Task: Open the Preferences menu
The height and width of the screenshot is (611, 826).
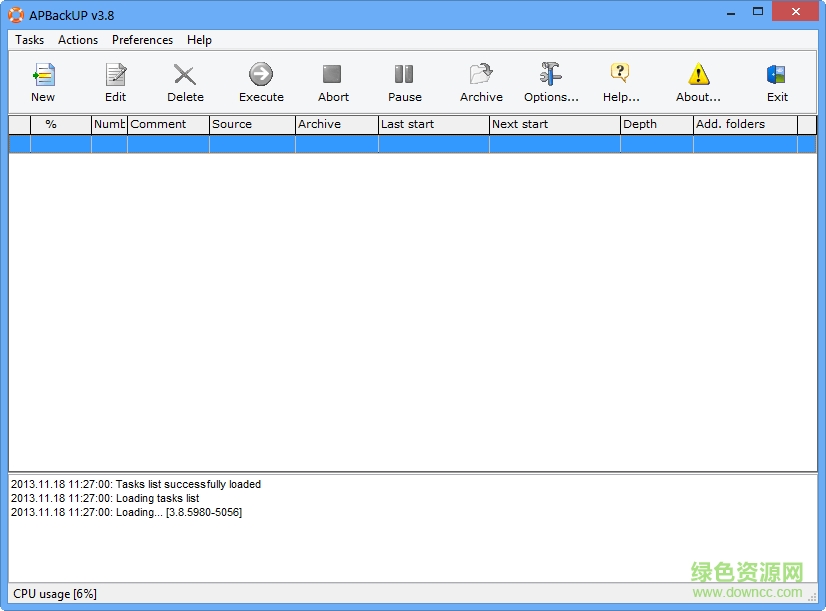Action: 142,40
